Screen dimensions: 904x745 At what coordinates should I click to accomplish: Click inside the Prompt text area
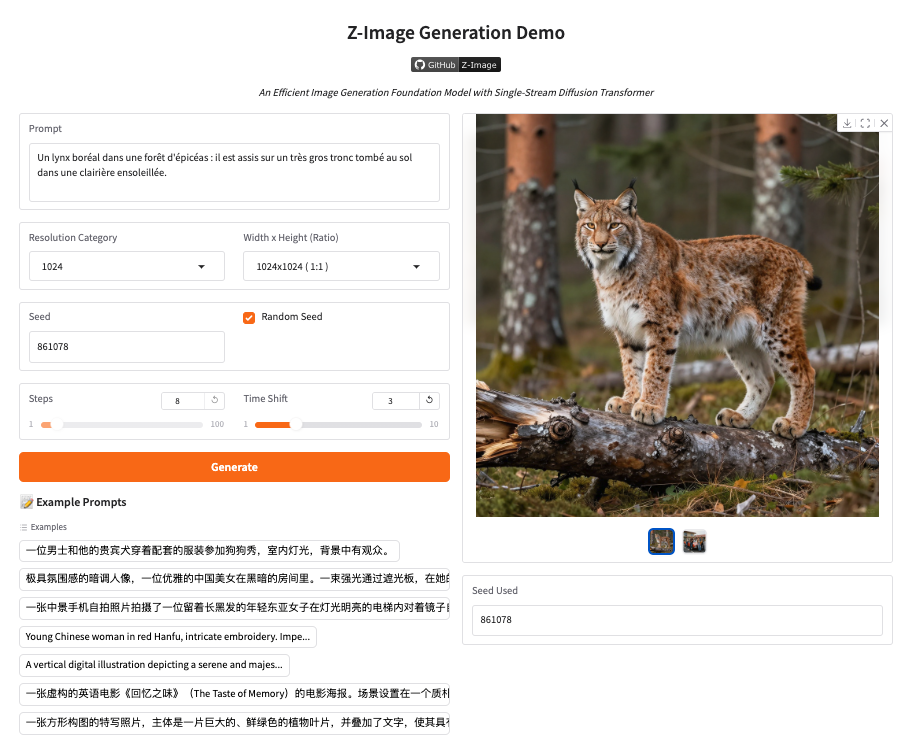234,172
